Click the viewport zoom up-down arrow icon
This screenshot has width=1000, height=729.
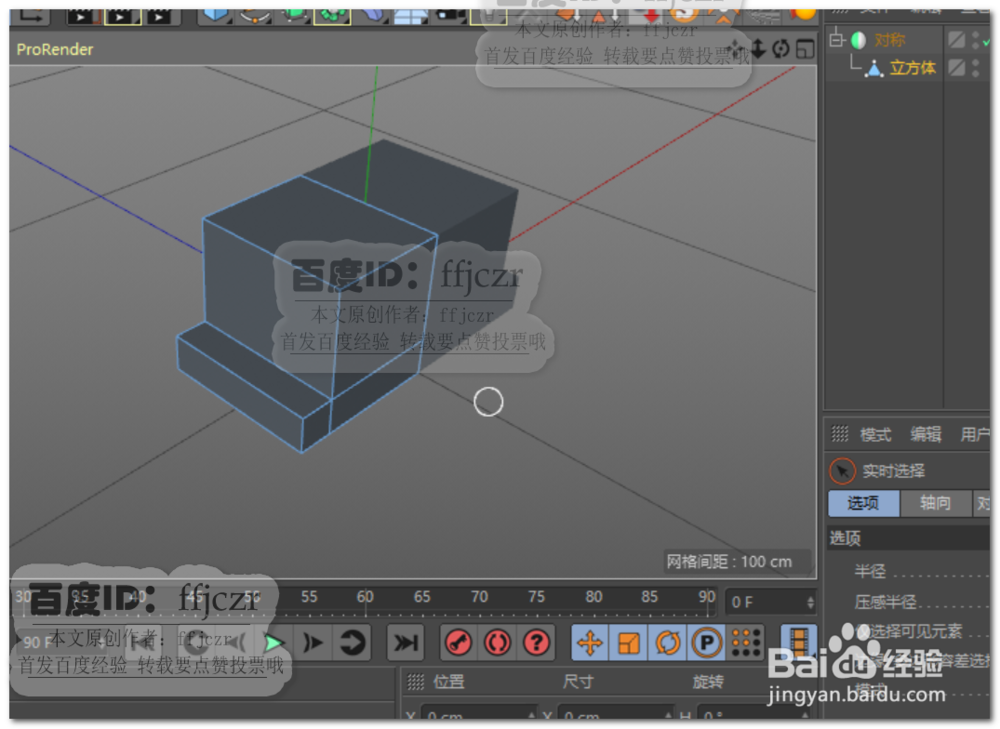click(758, 48)
